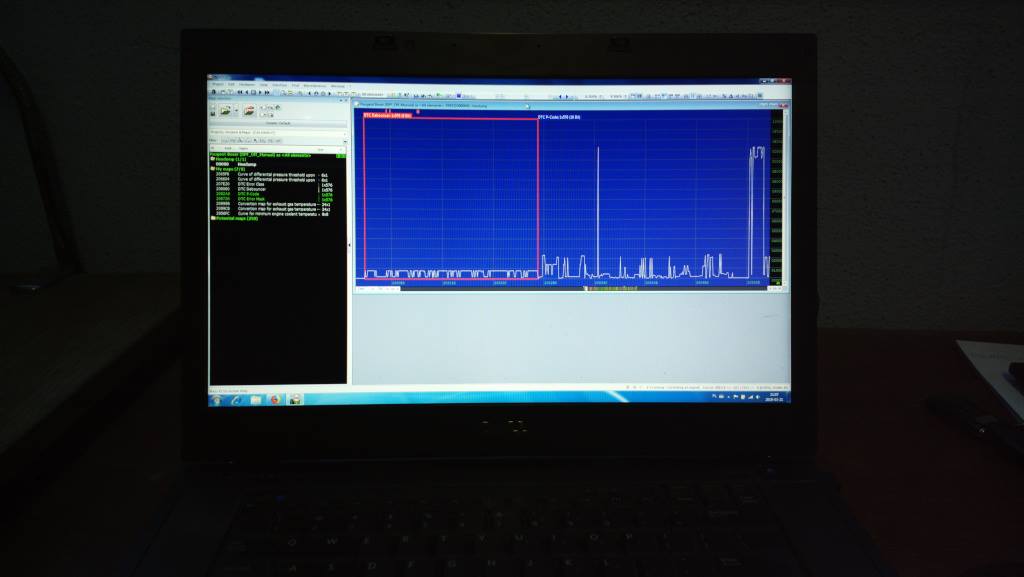The height and width of the screenshot is (577, 1024).
Task: Open the Selection menu
Action: [x=280, y=85]
